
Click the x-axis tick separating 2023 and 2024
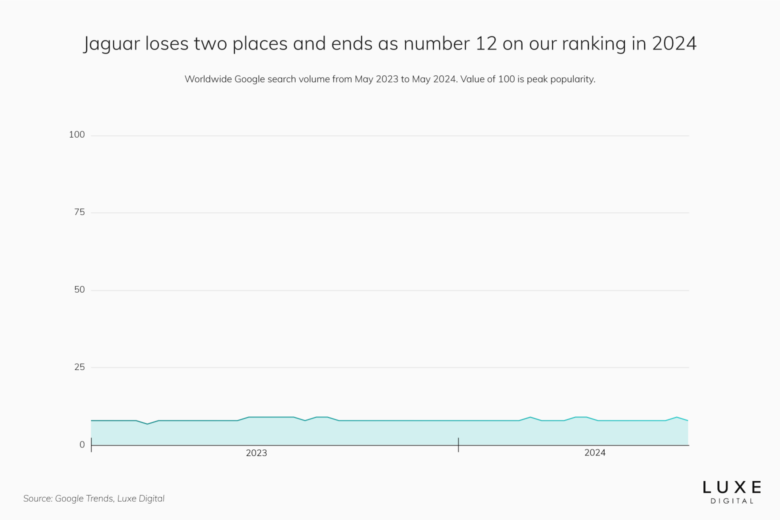click(458, 445)
